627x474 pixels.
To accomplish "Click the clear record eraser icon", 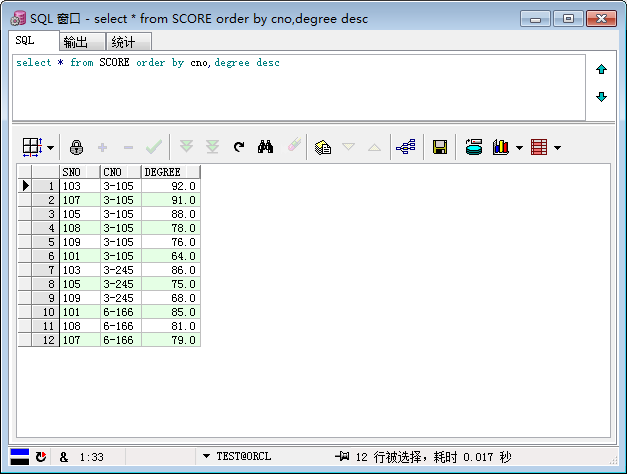I will (x=294, y=145).
